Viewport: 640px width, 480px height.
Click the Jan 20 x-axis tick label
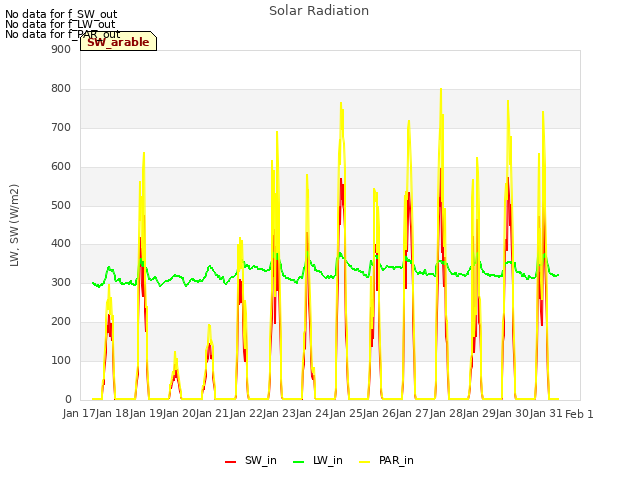point(180,414)
